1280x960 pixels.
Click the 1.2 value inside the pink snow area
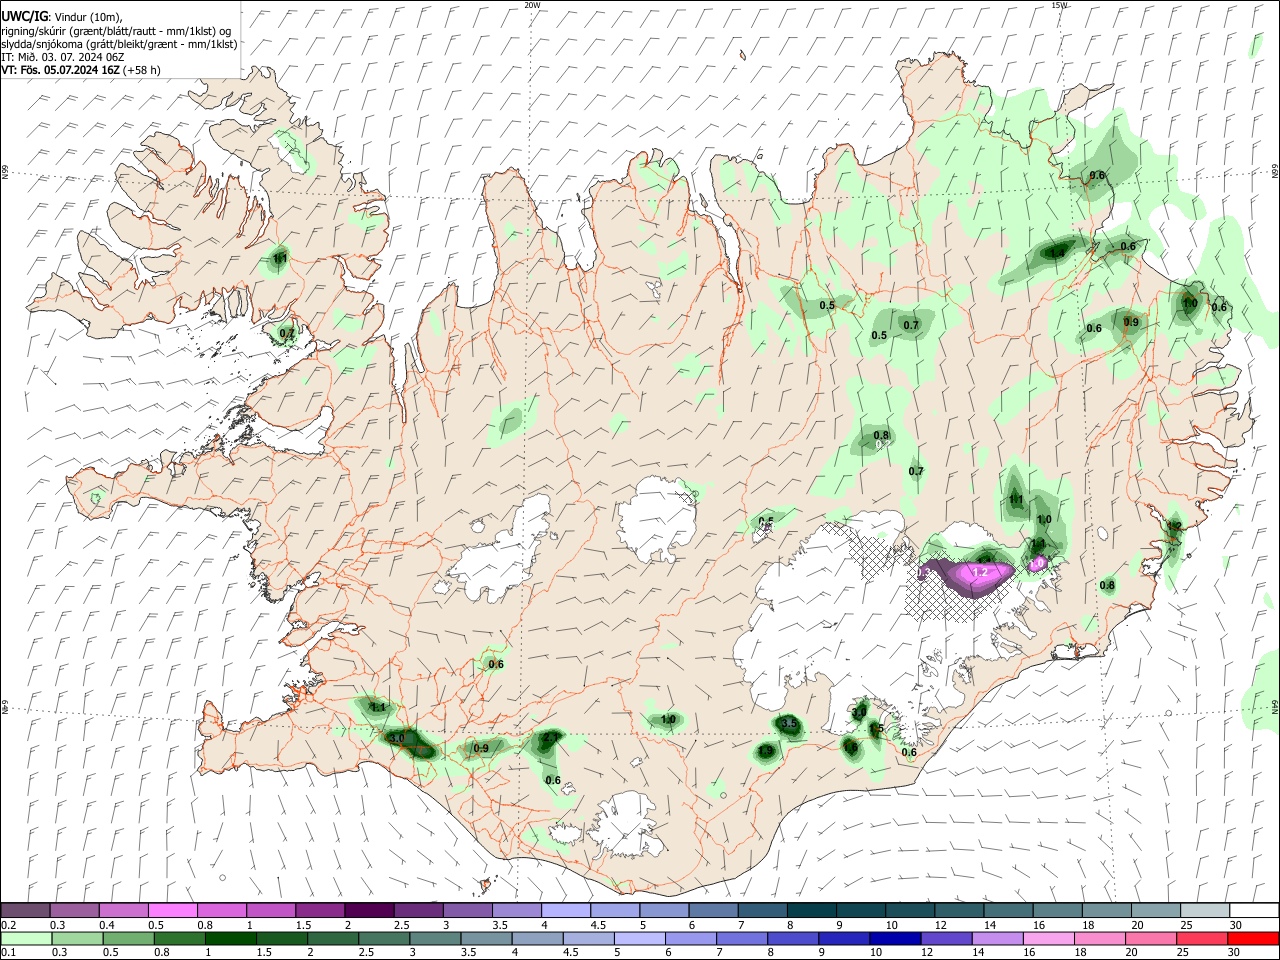(980, 572)
